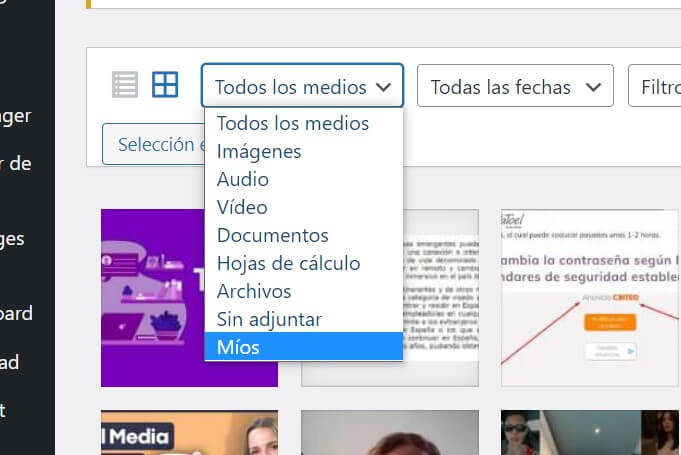
Task: Click the 'Selección' bulk select button
Action: 153,144
